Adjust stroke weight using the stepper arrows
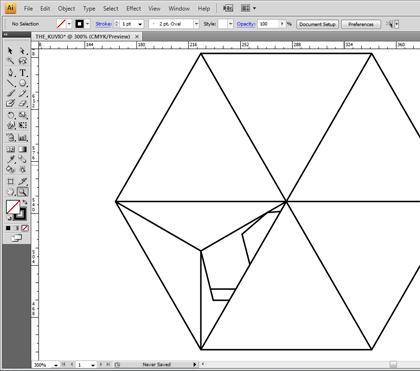420x371 pixels. [116, 24]
